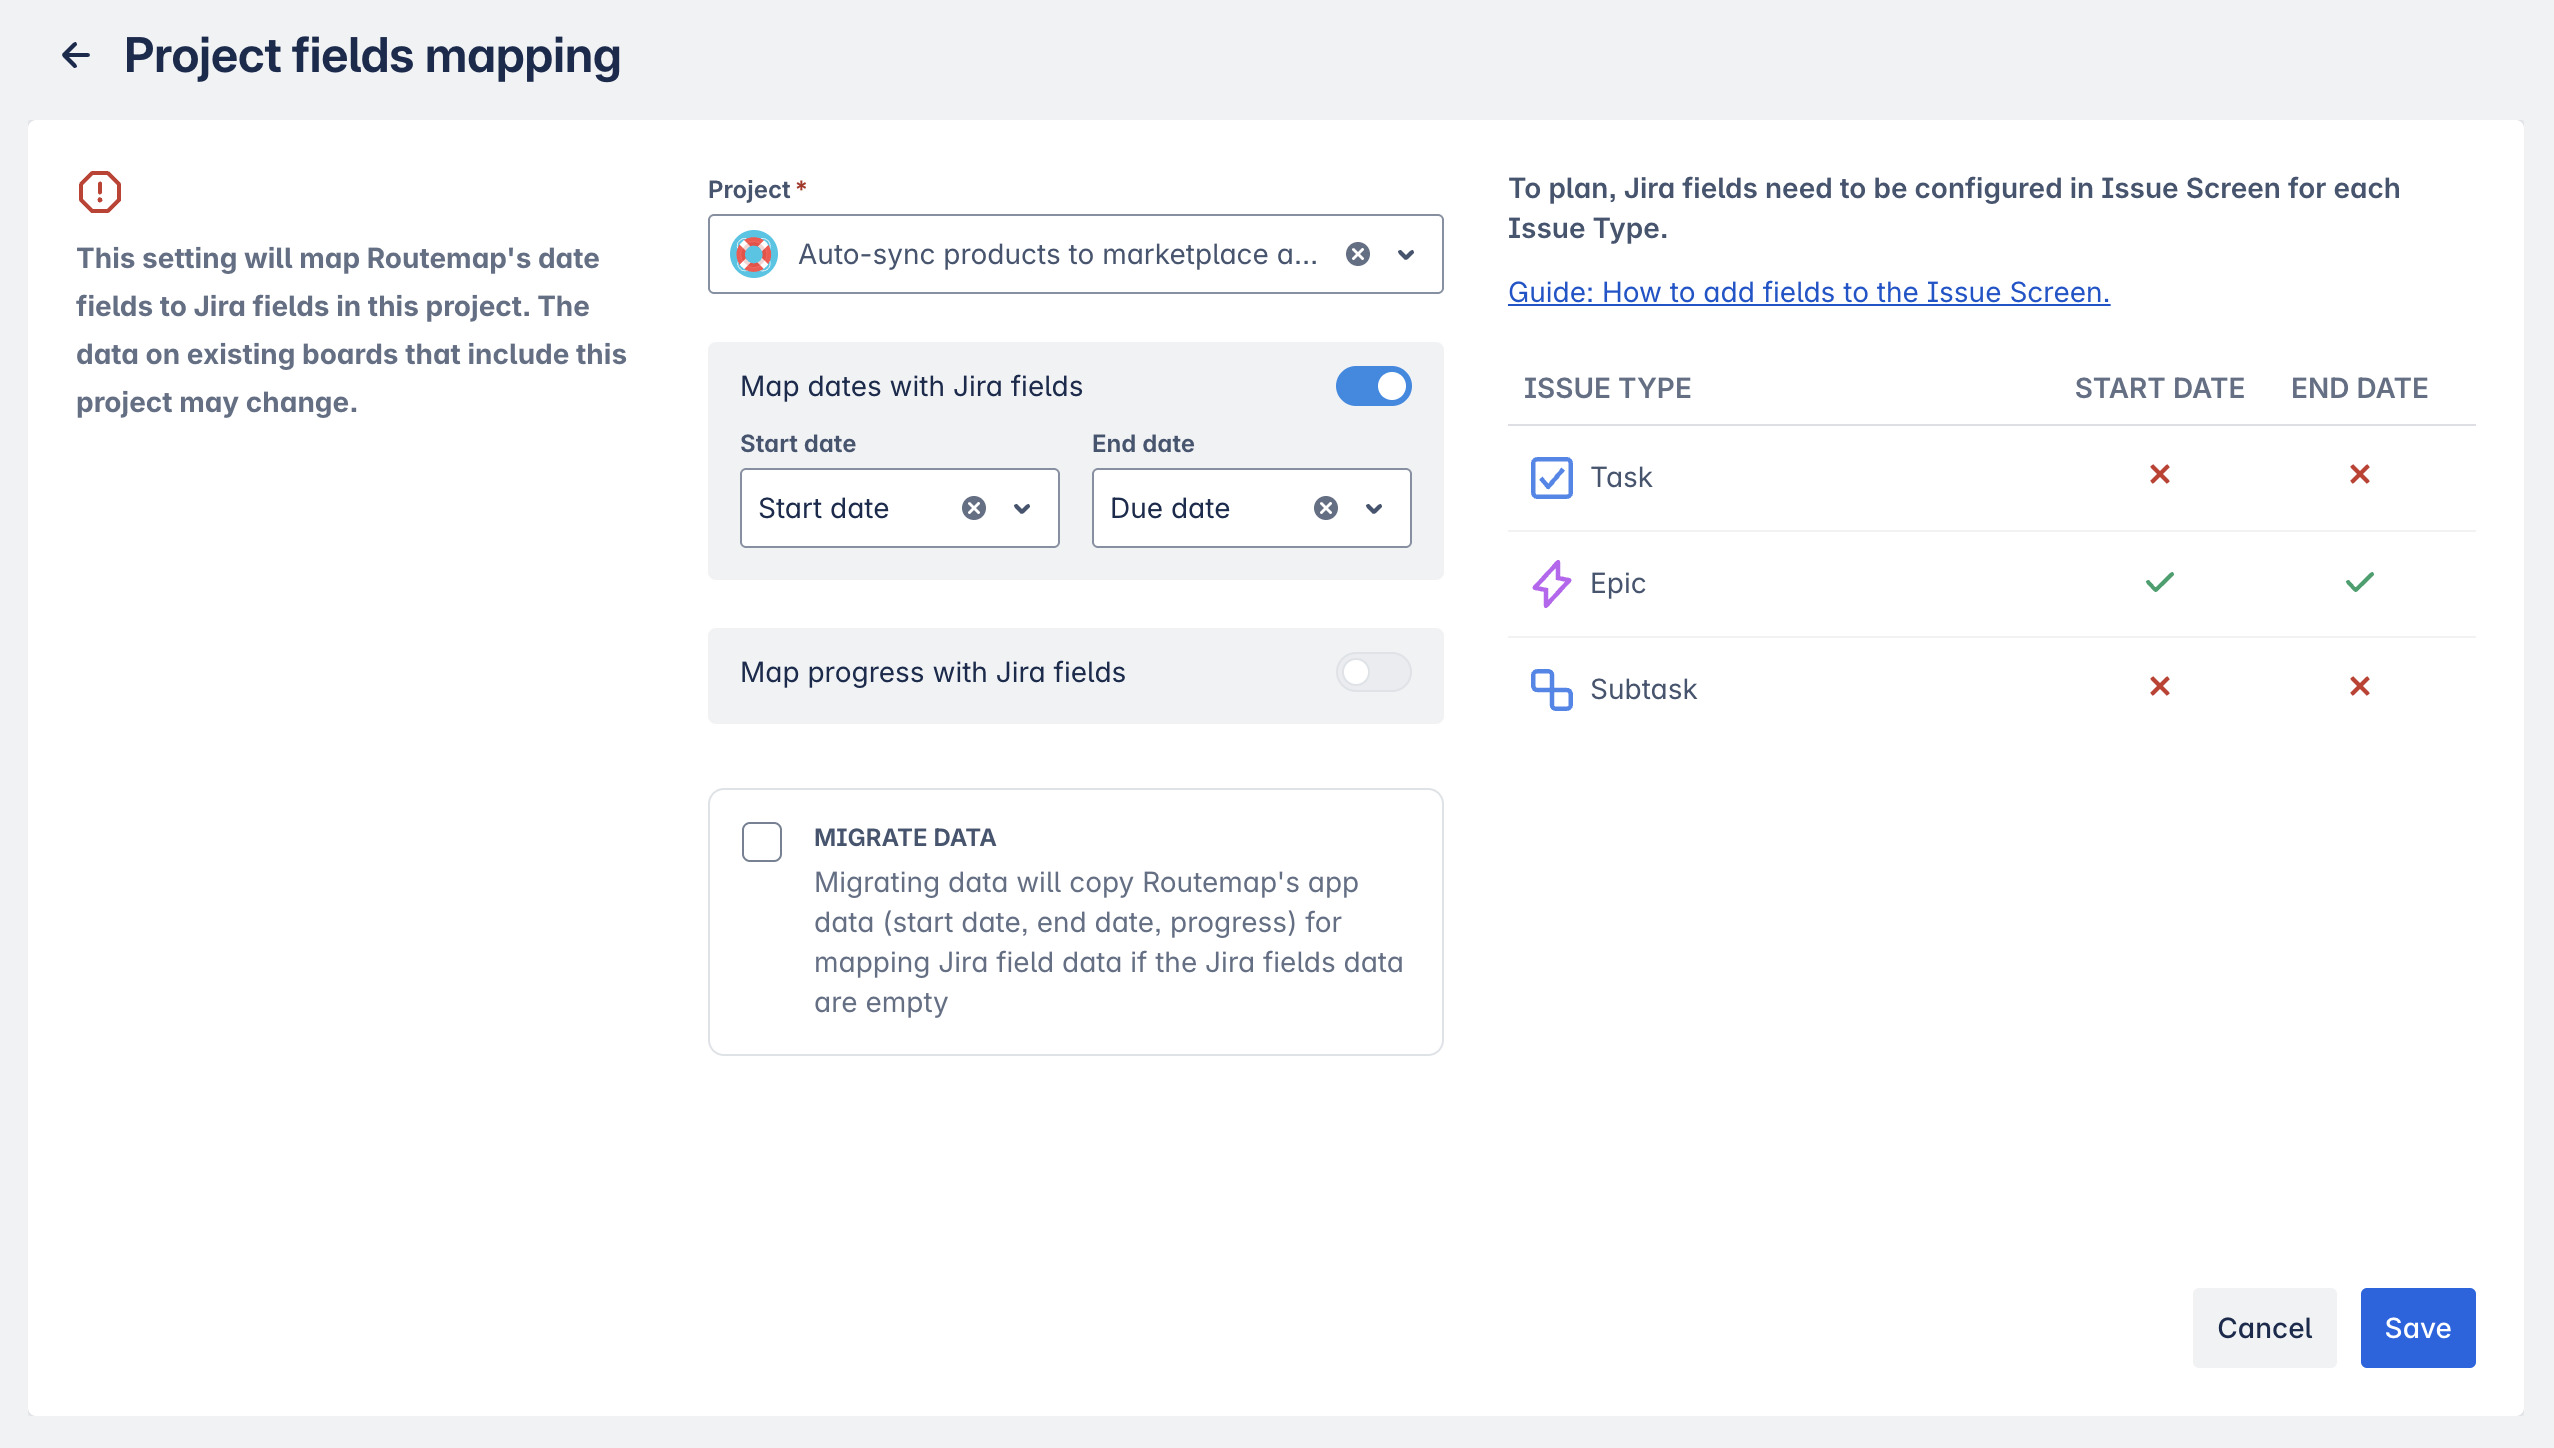Open the End date field dropdown

click(1374, 508)
